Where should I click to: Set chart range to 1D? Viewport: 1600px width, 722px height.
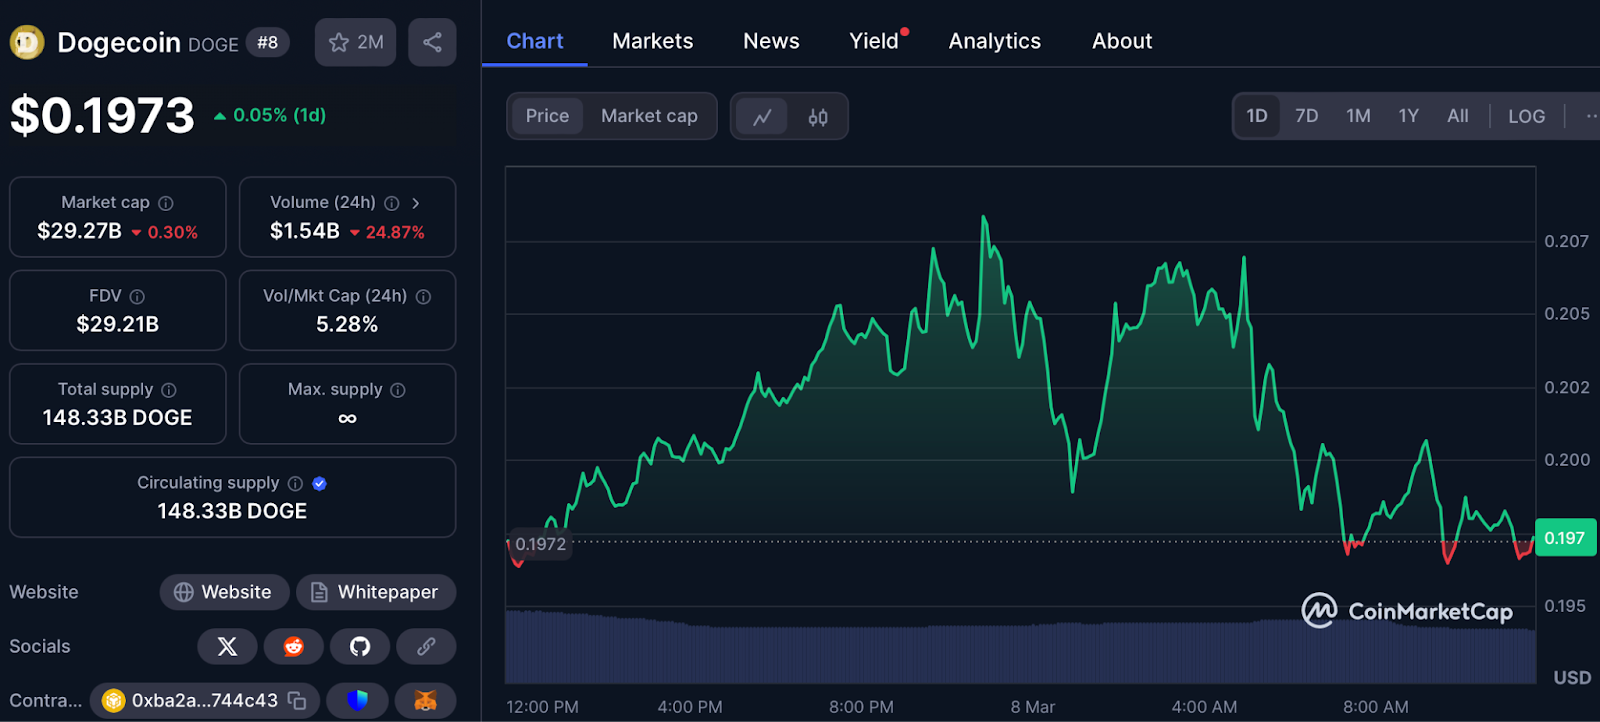pos(1257,116)
